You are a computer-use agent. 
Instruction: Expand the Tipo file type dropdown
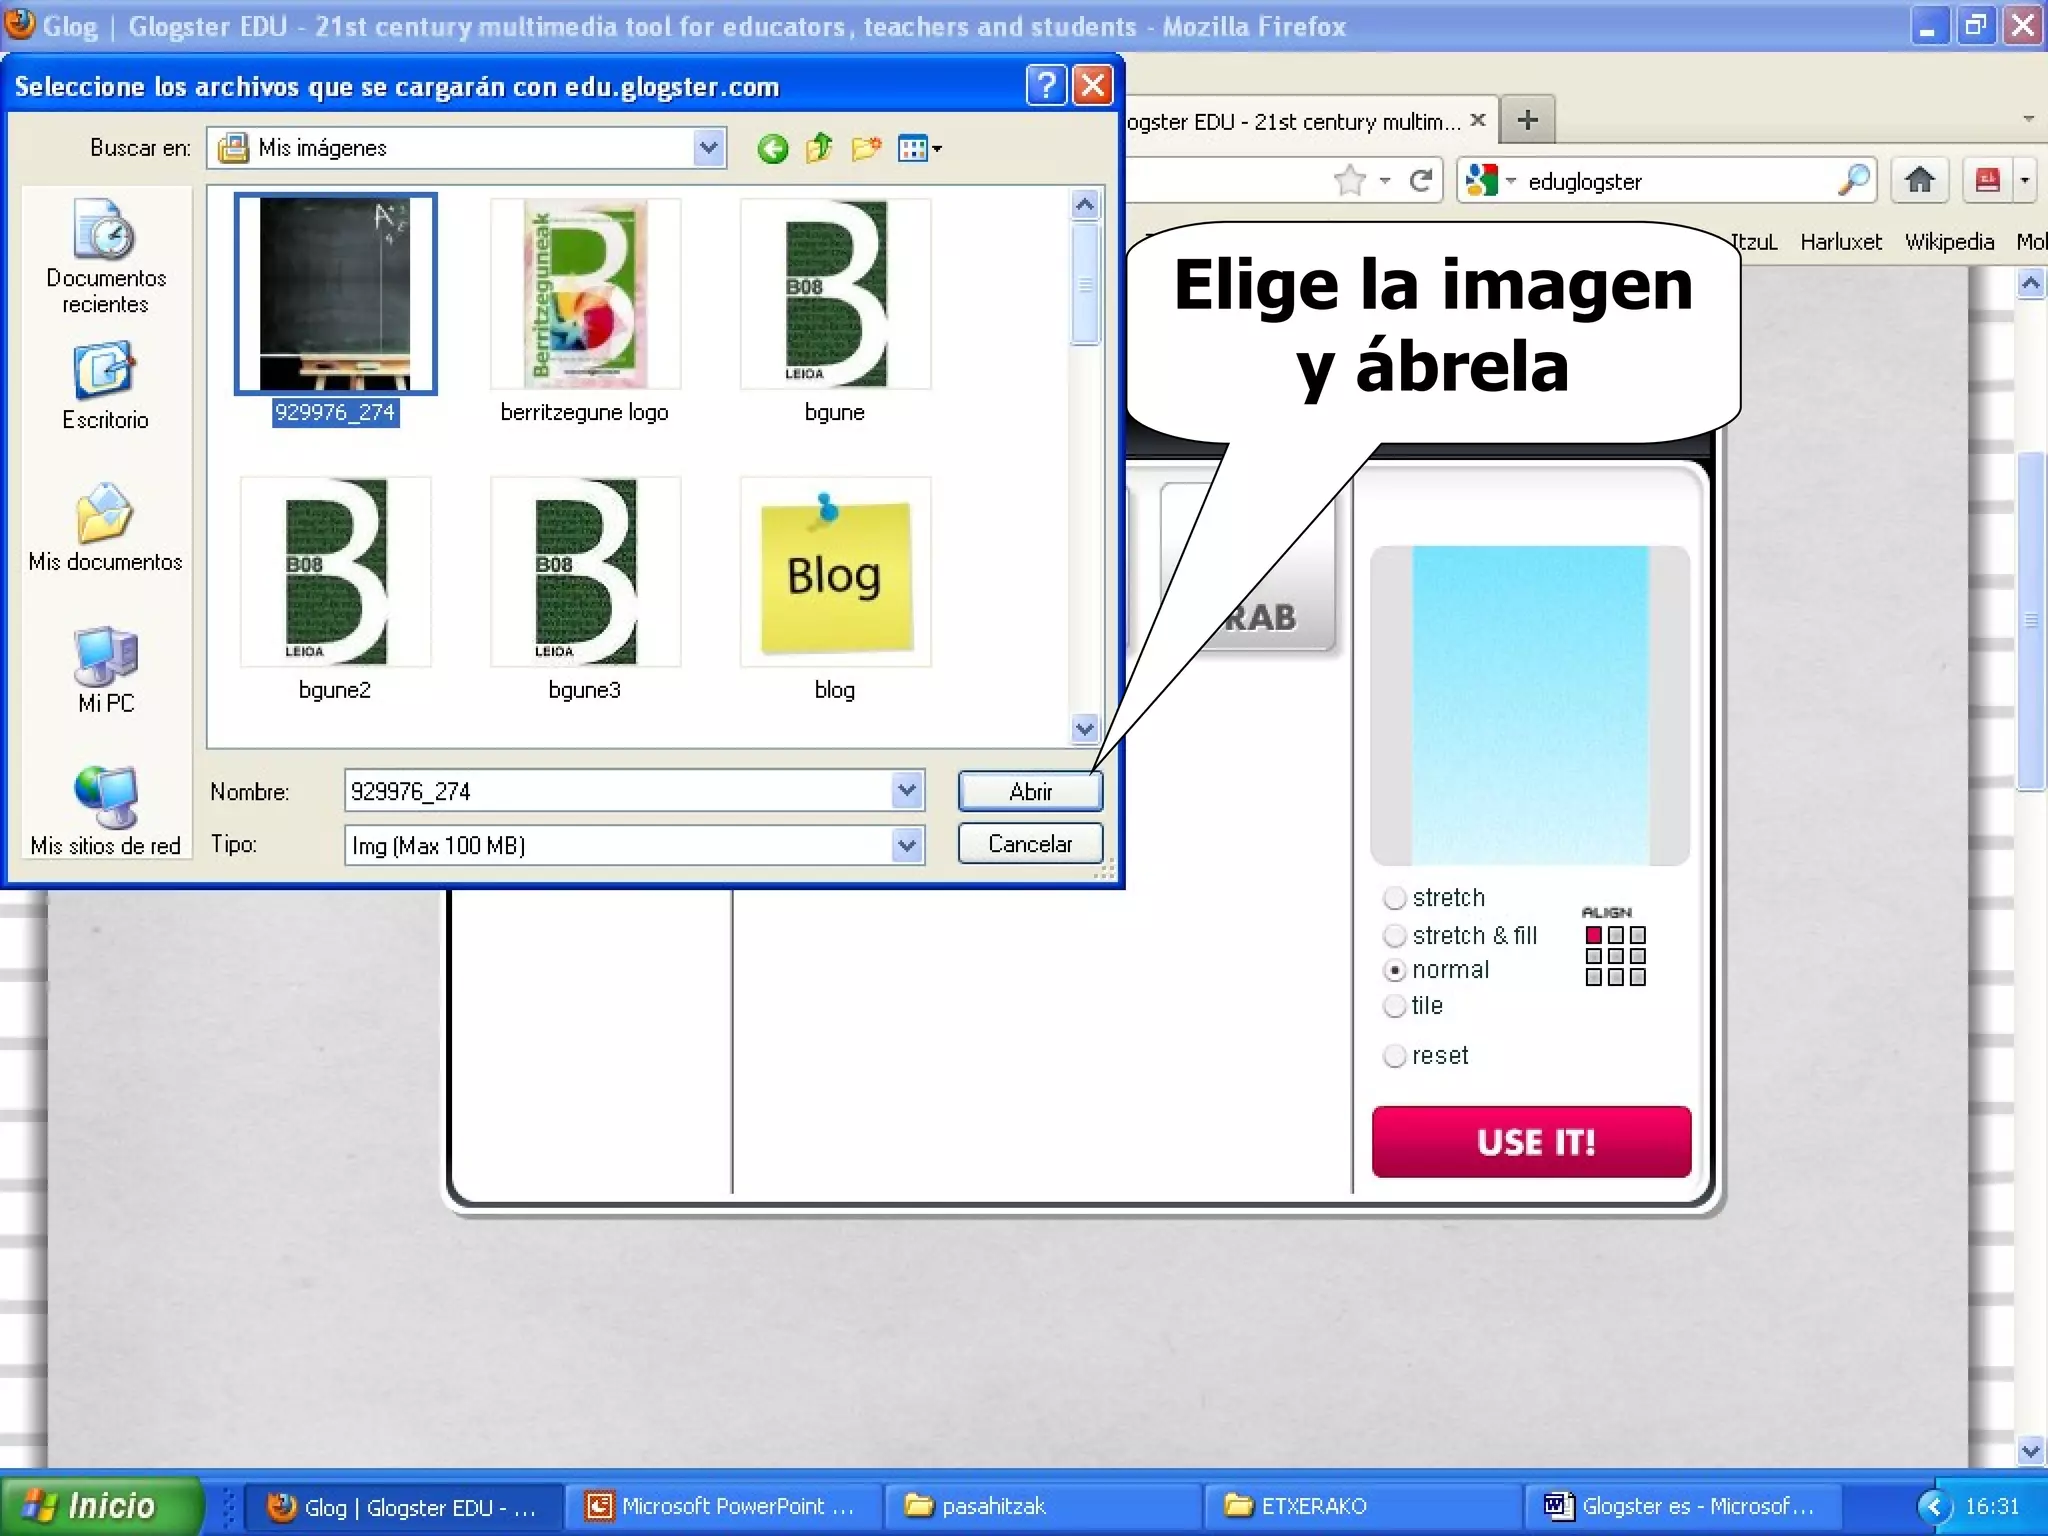907,845
